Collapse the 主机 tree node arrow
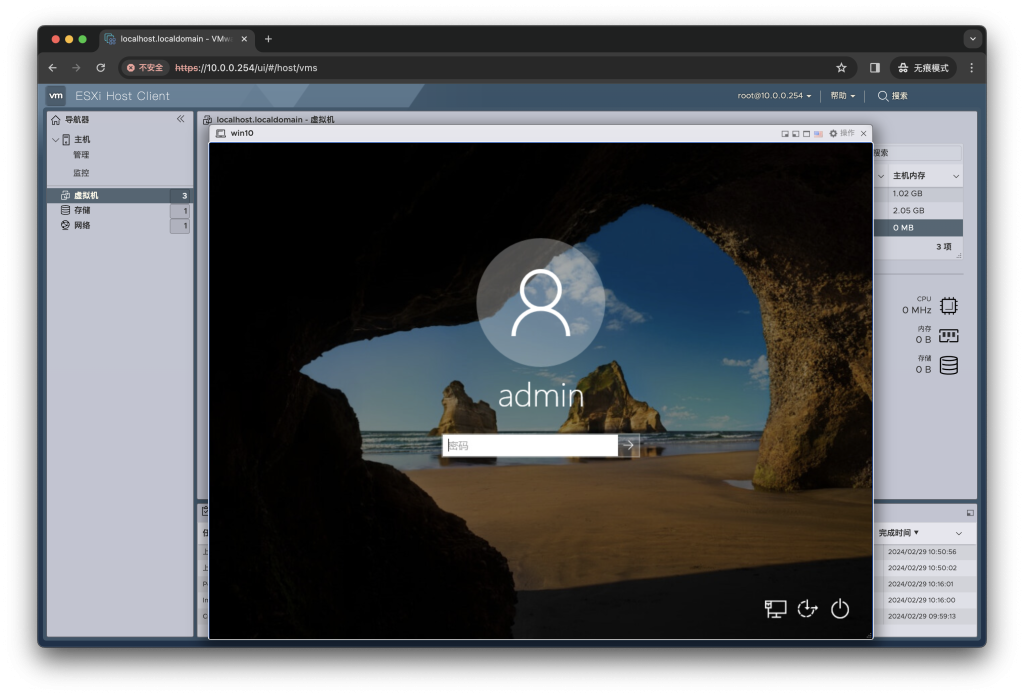1024x697 pixels. 56,140
